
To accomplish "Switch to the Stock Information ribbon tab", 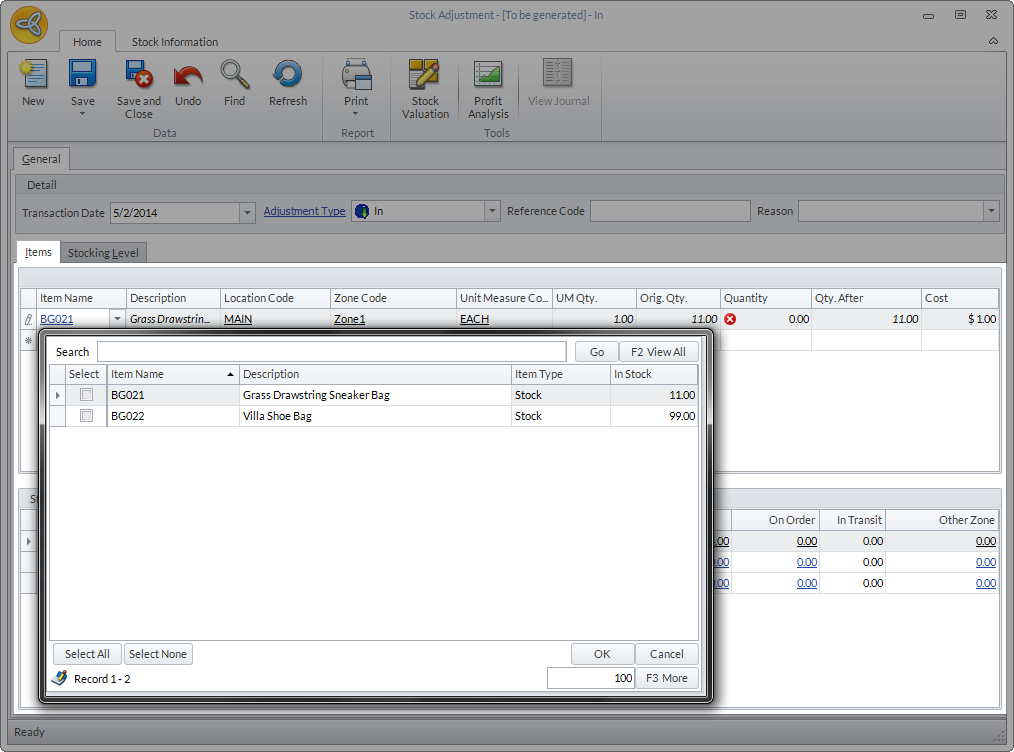I will [x=175, y=42].
